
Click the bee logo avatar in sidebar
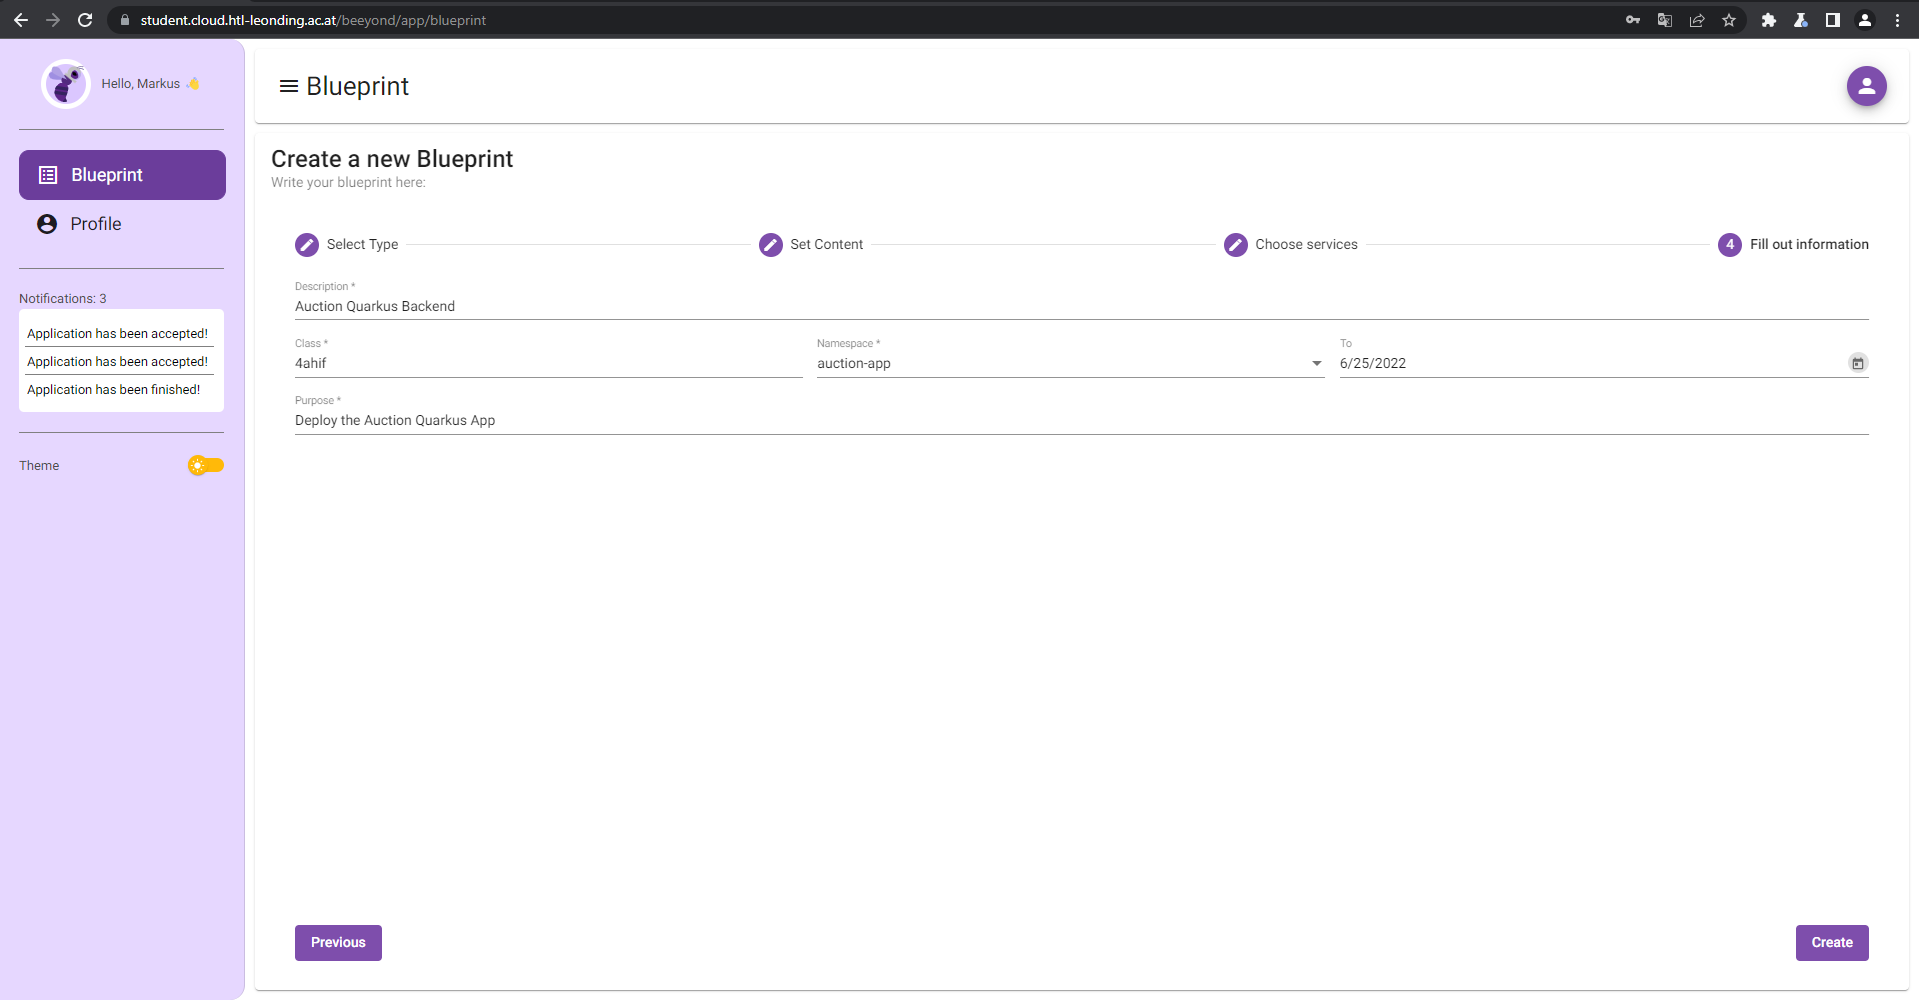point(66,84)
